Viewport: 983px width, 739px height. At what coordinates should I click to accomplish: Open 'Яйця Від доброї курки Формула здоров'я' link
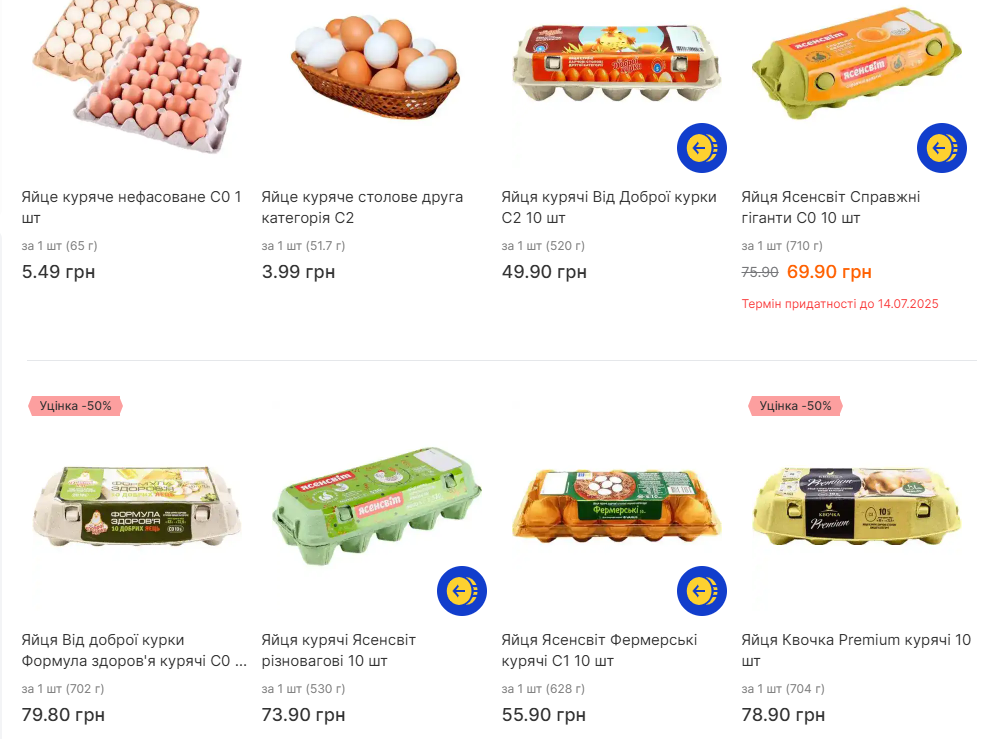[x=132, y=650]
